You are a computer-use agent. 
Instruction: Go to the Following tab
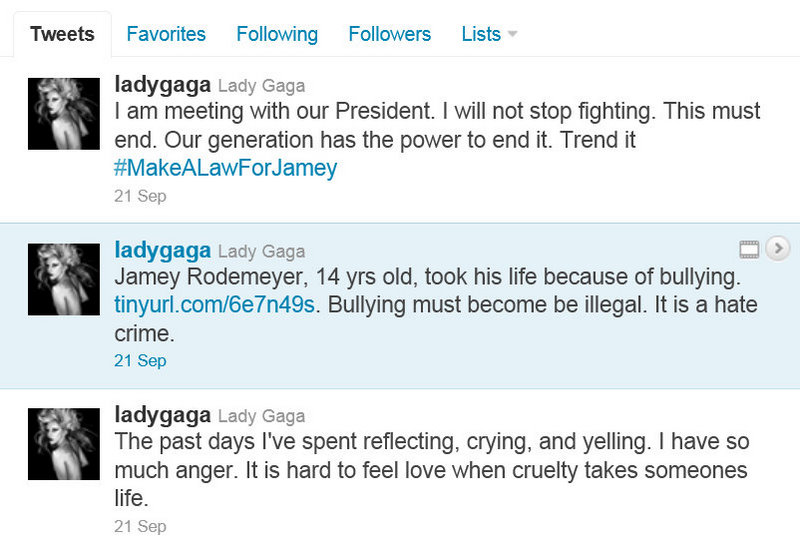coord(277,34)
